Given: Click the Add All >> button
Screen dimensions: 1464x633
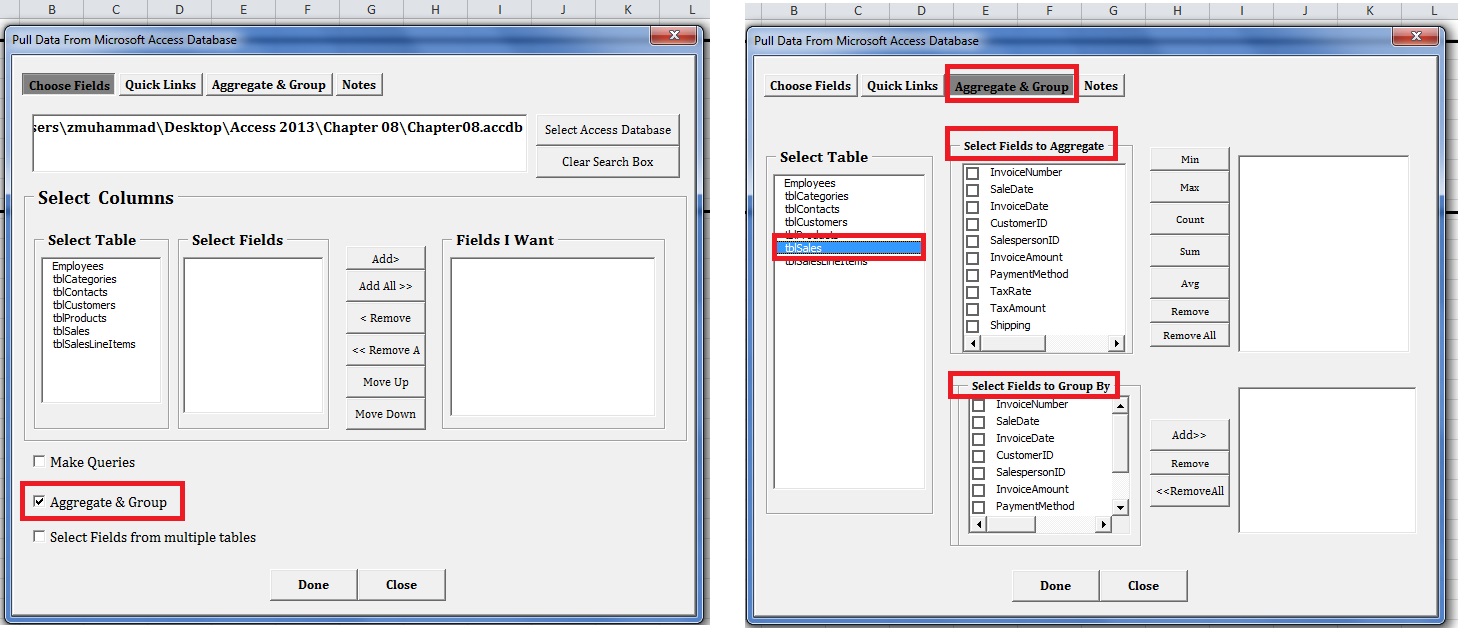Looking at the screenshot, I should pos(386,286).
